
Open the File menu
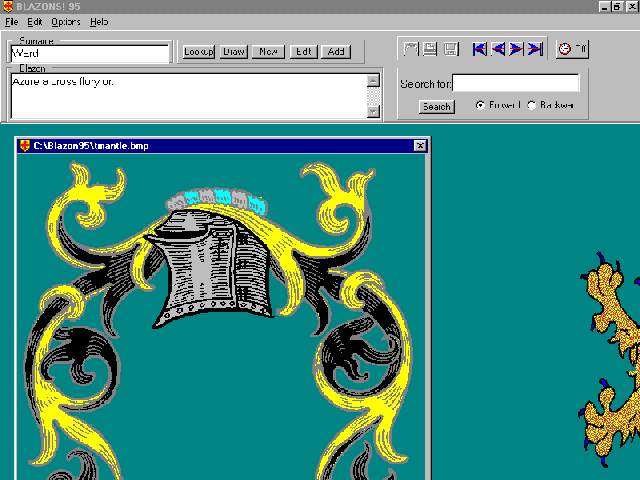coord(12,21)
